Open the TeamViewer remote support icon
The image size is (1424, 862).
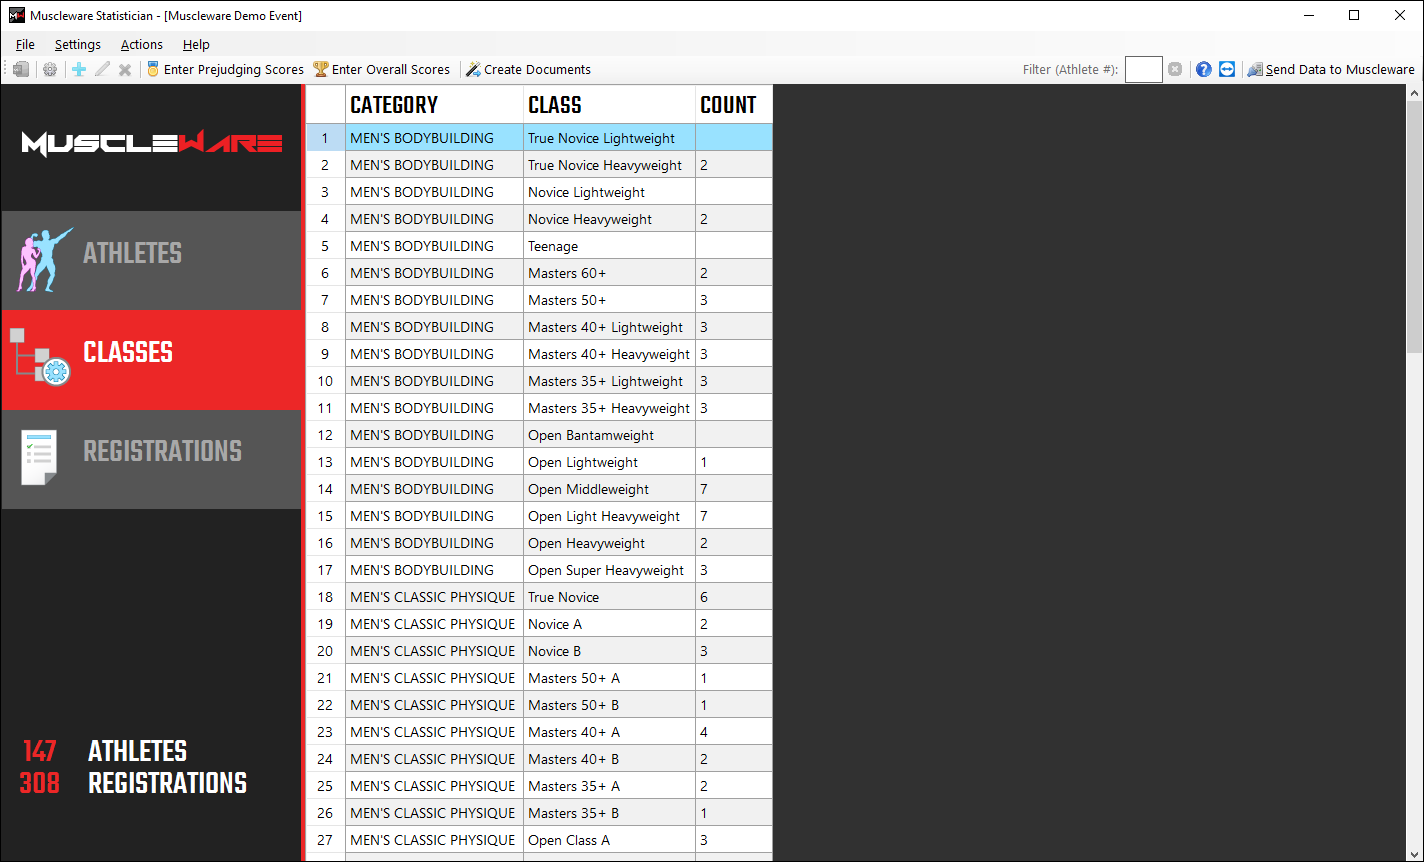(1227, 69)
